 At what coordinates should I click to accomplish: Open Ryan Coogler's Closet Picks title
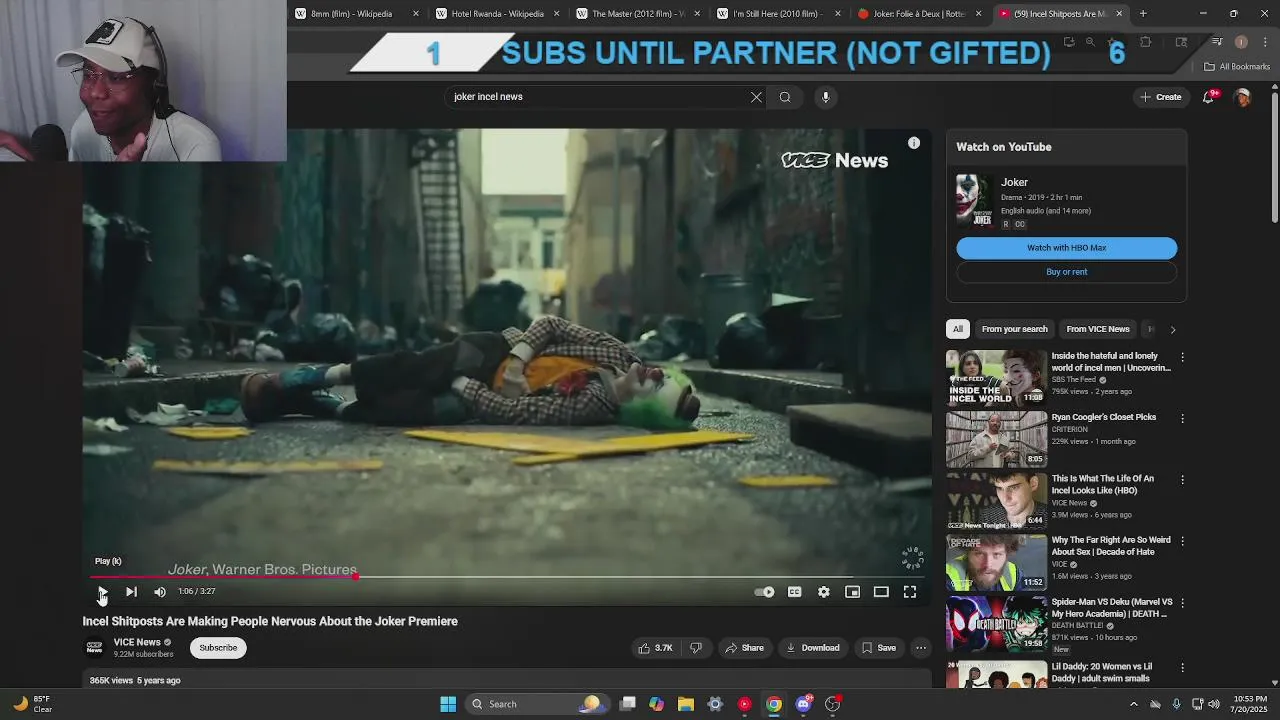1103,417
